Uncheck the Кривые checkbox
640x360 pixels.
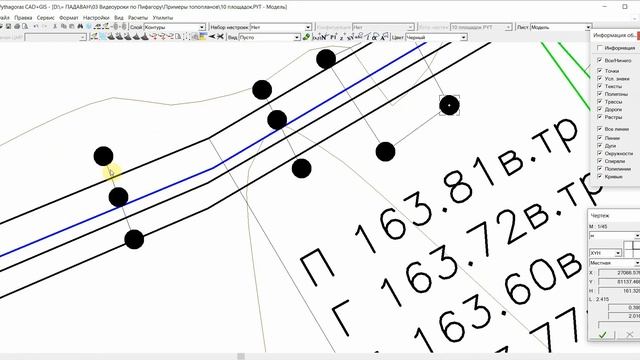(x=600, y=176)
